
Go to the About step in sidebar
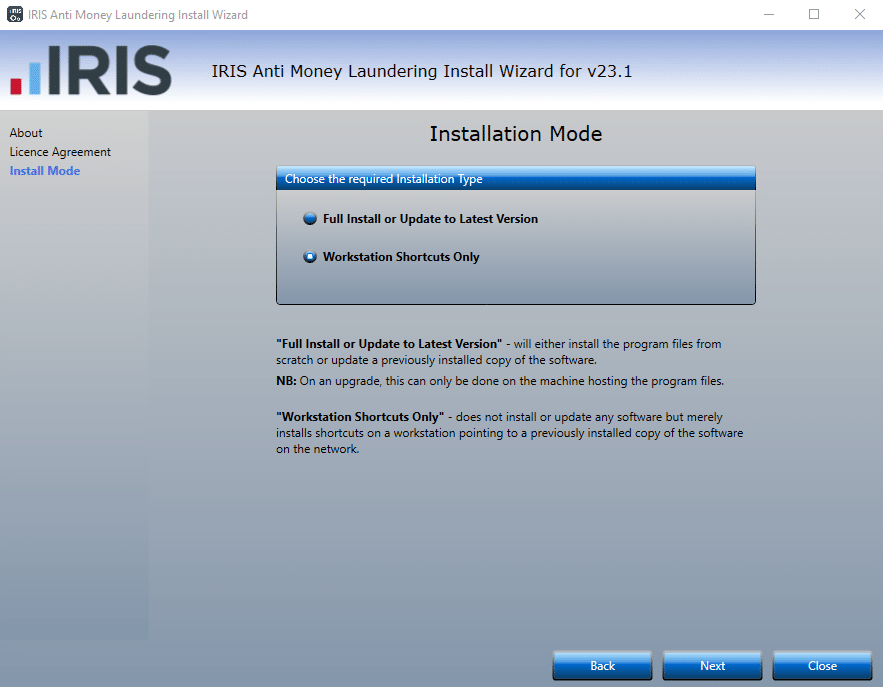click(x=26, y=133)
